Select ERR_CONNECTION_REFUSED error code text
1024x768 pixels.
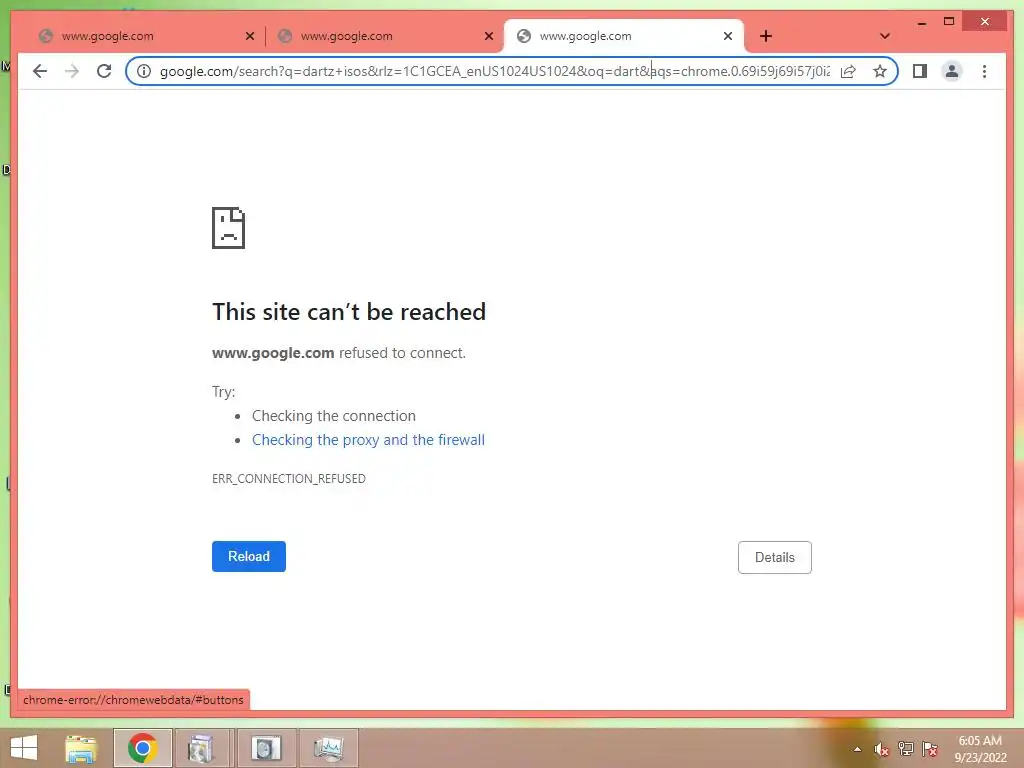pyautogui.click(x=289, y=479)
